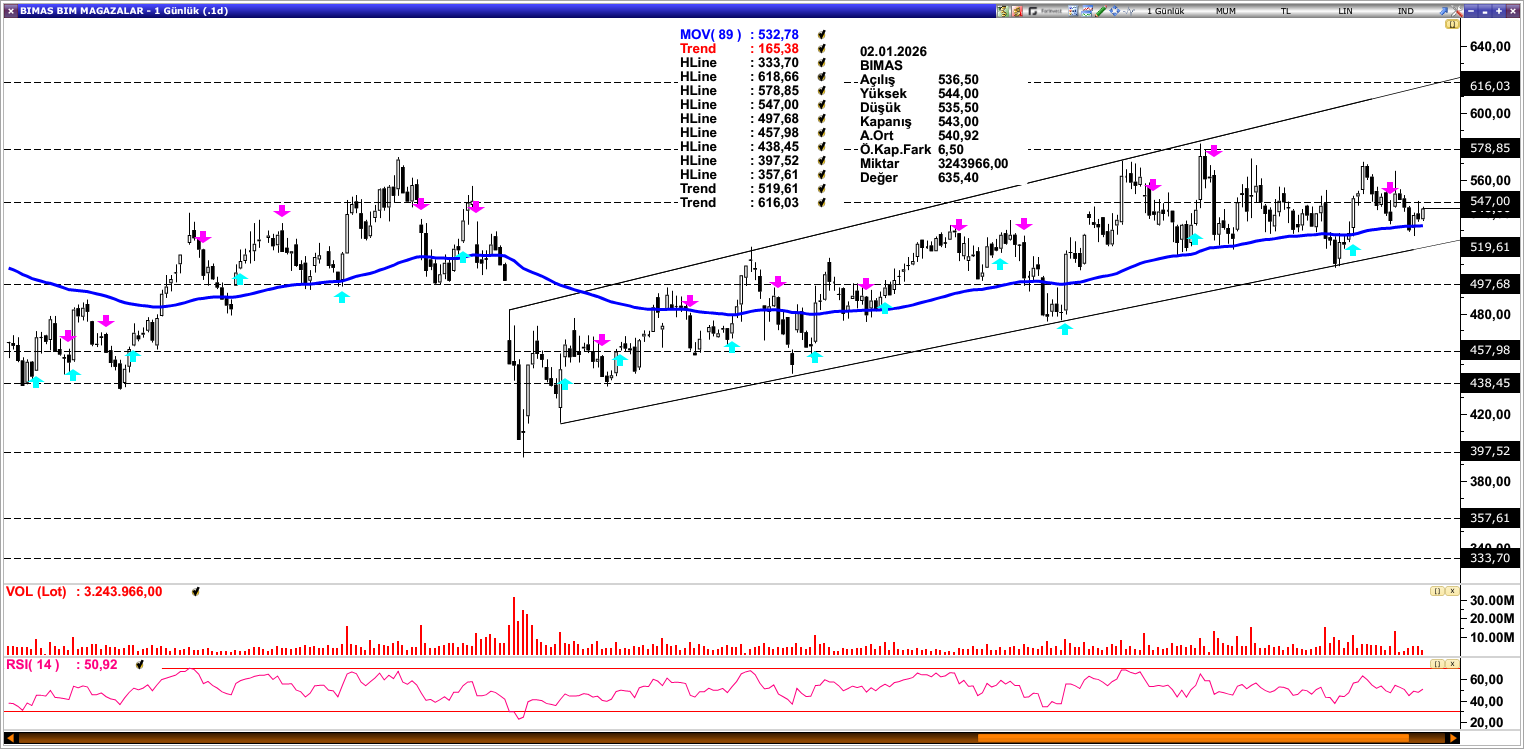Click the window title BIMAS BIM MAGAZALAR
This screenshot has height=749, width=1524.
[81, 10]
